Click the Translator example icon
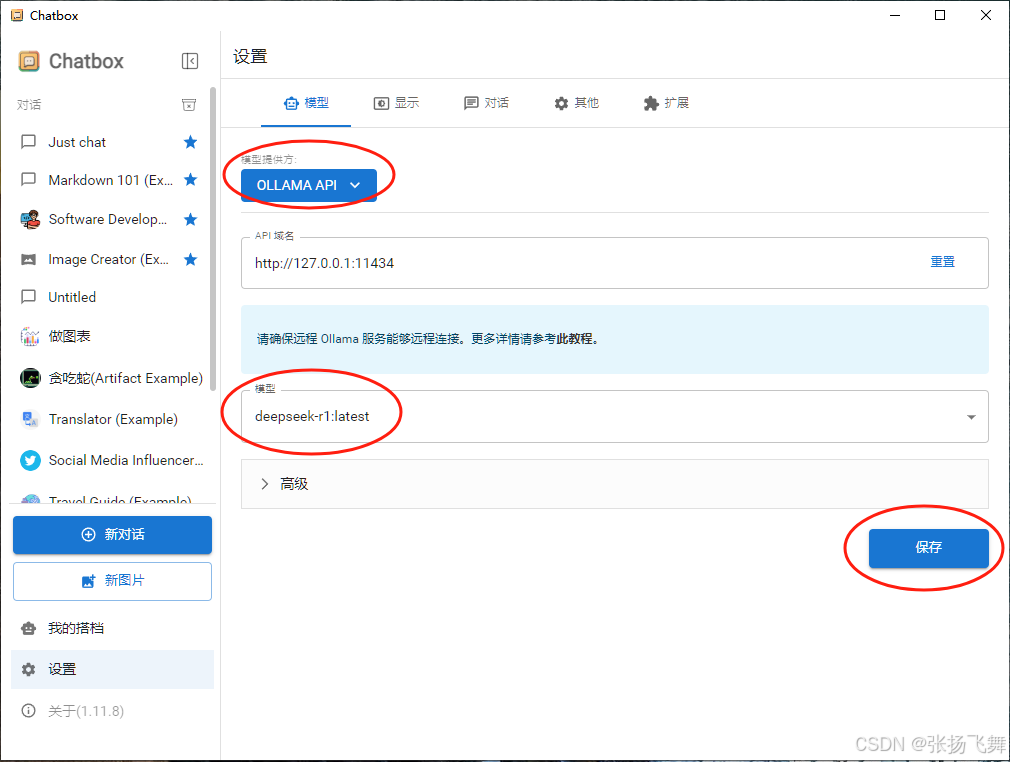Viewport: 1010px width, 762px height. [x=30, y=419]
